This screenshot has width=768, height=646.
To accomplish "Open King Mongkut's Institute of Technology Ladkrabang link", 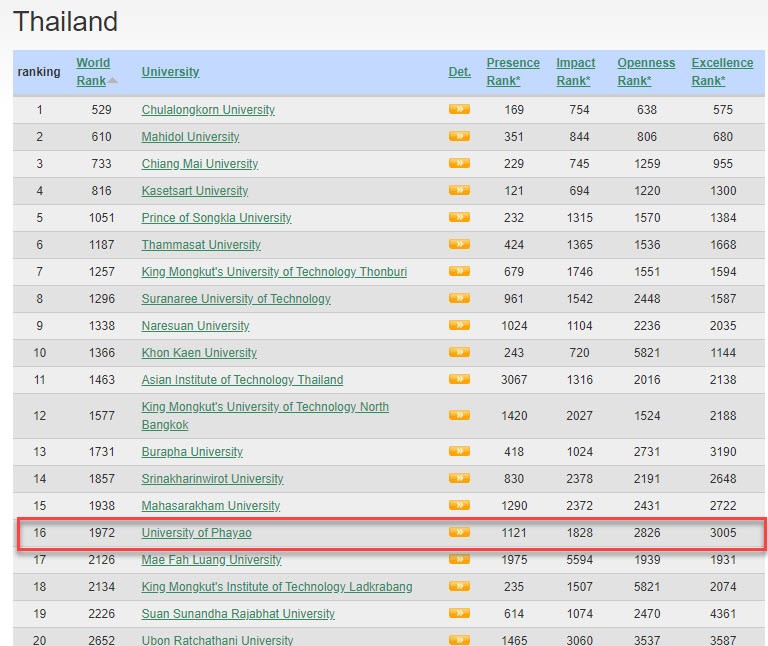I will pos(277,586).
